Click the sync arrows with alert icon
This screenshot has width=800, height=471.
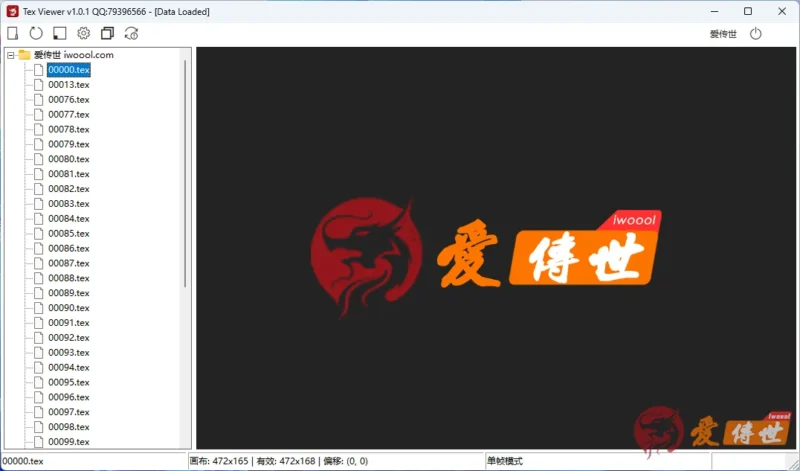(x=132, y=34)
